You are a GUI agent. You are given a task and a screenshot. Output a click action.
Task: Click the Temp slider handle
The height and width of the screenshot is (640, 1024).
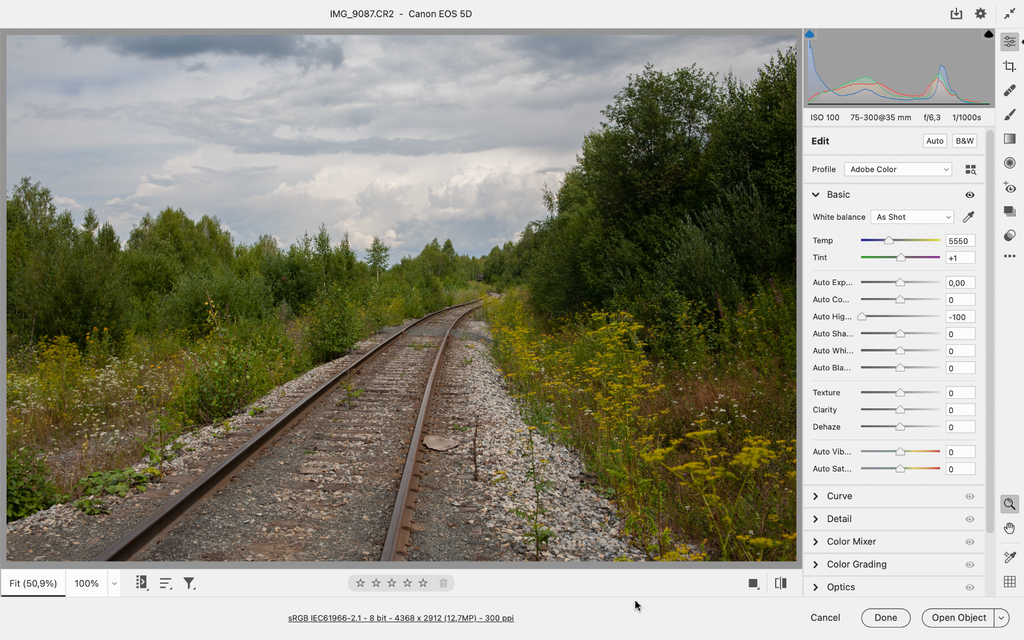tap(888, 241)
